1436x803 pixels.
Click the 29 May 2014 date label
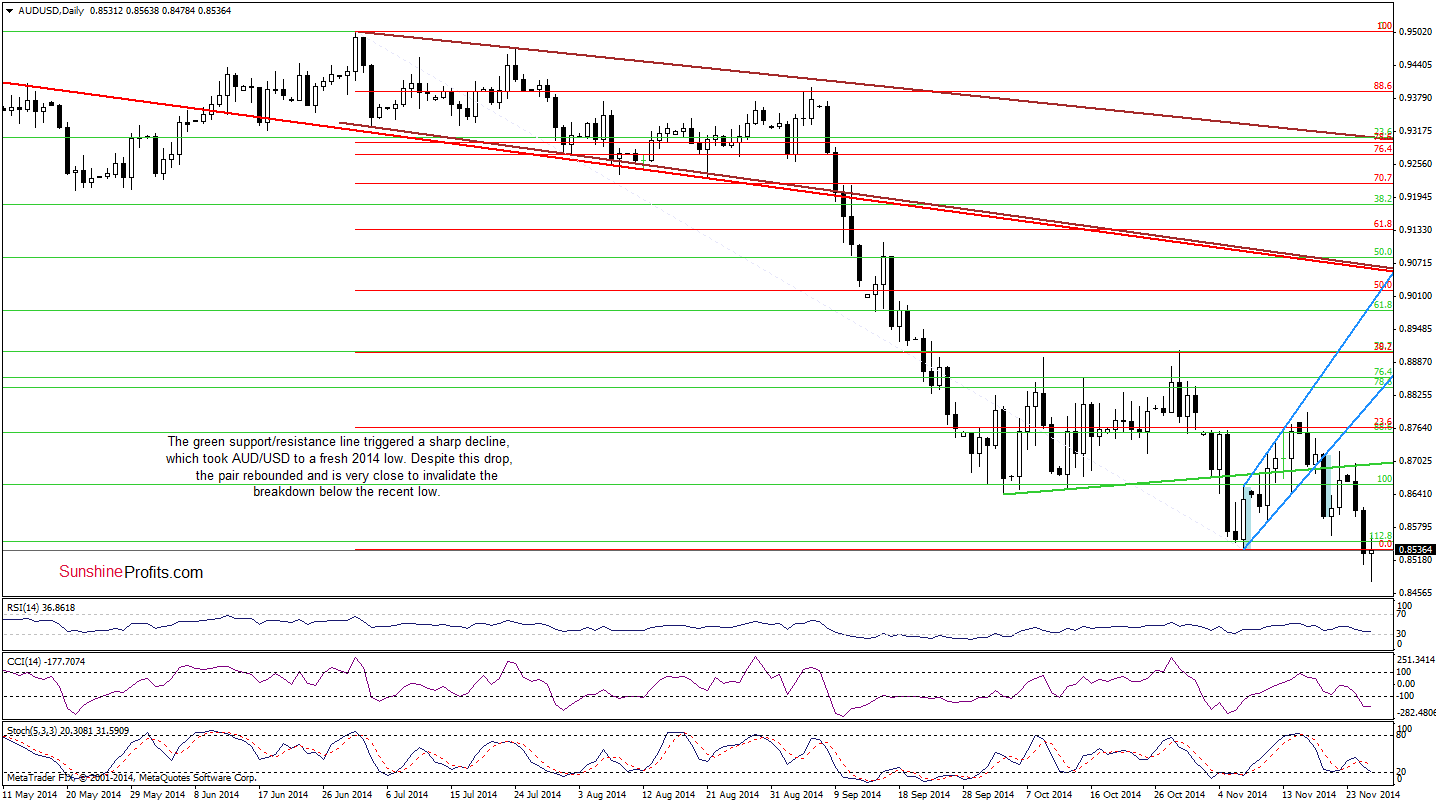point(158,794)
